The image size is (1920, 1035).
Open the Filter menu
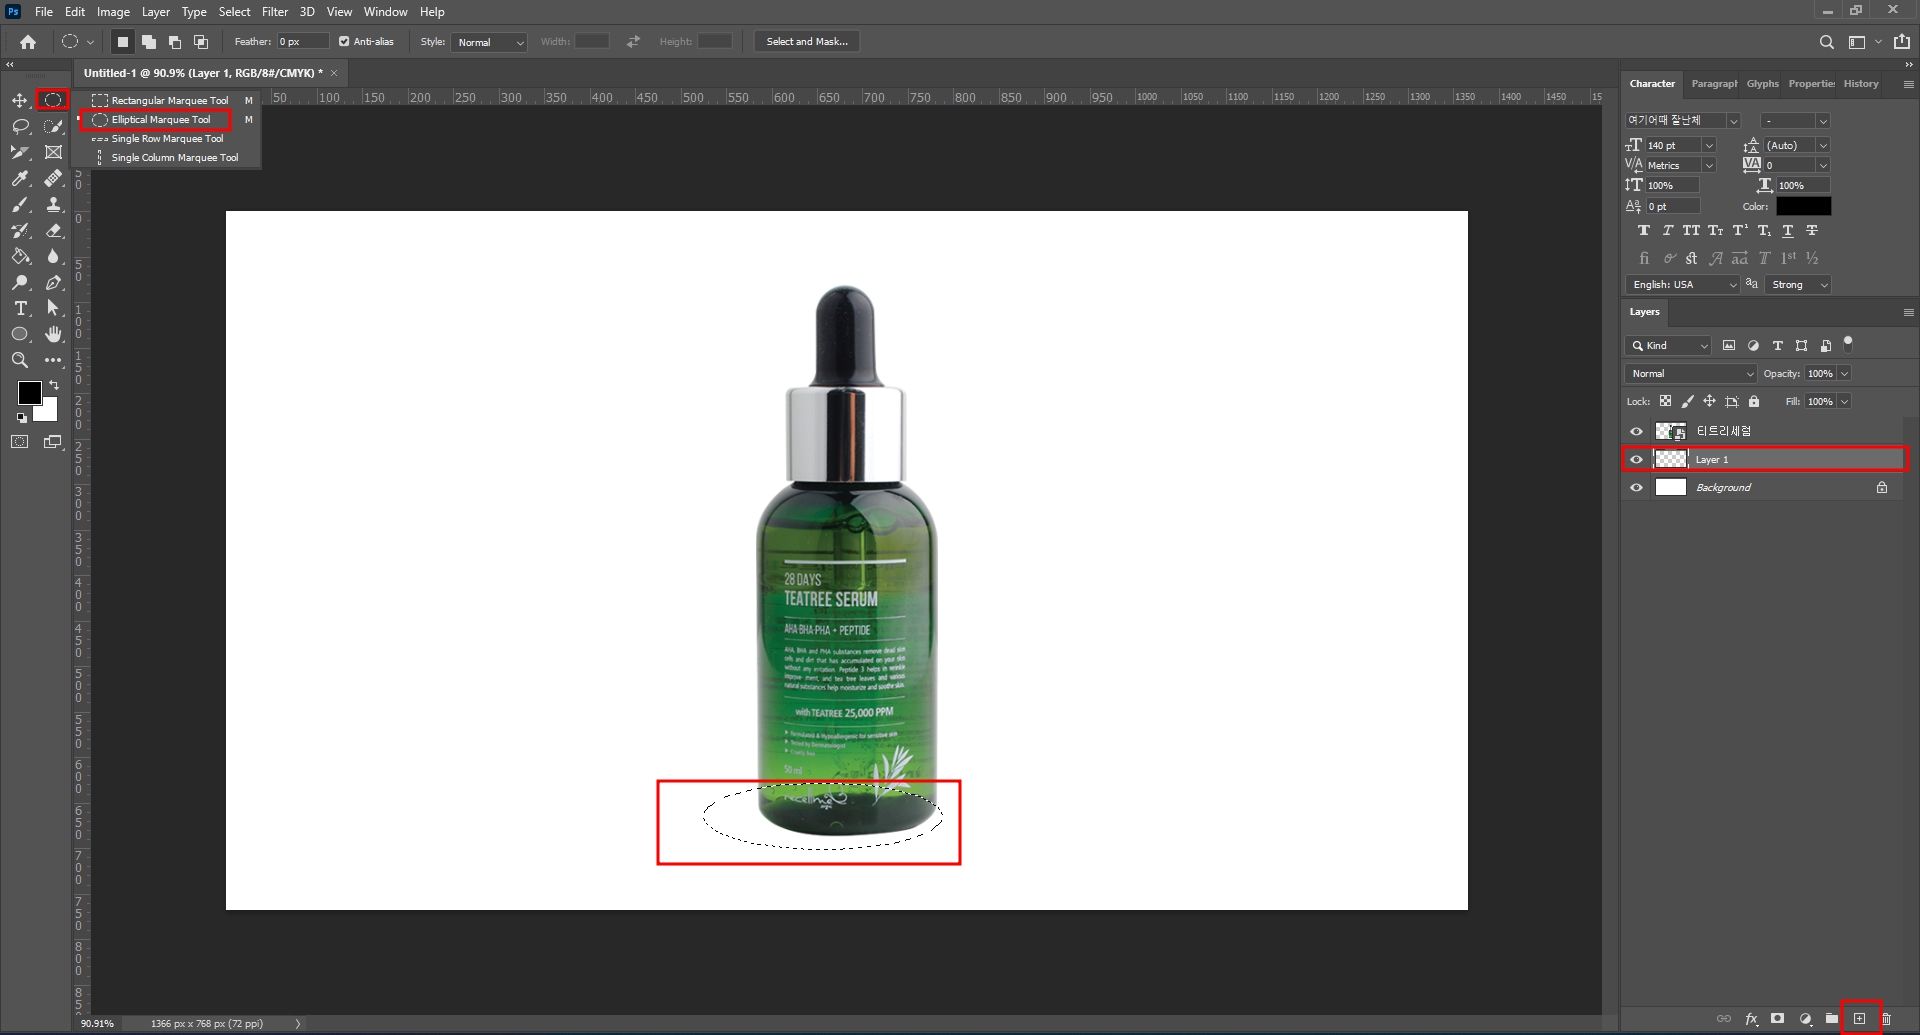tap(275, 12)
